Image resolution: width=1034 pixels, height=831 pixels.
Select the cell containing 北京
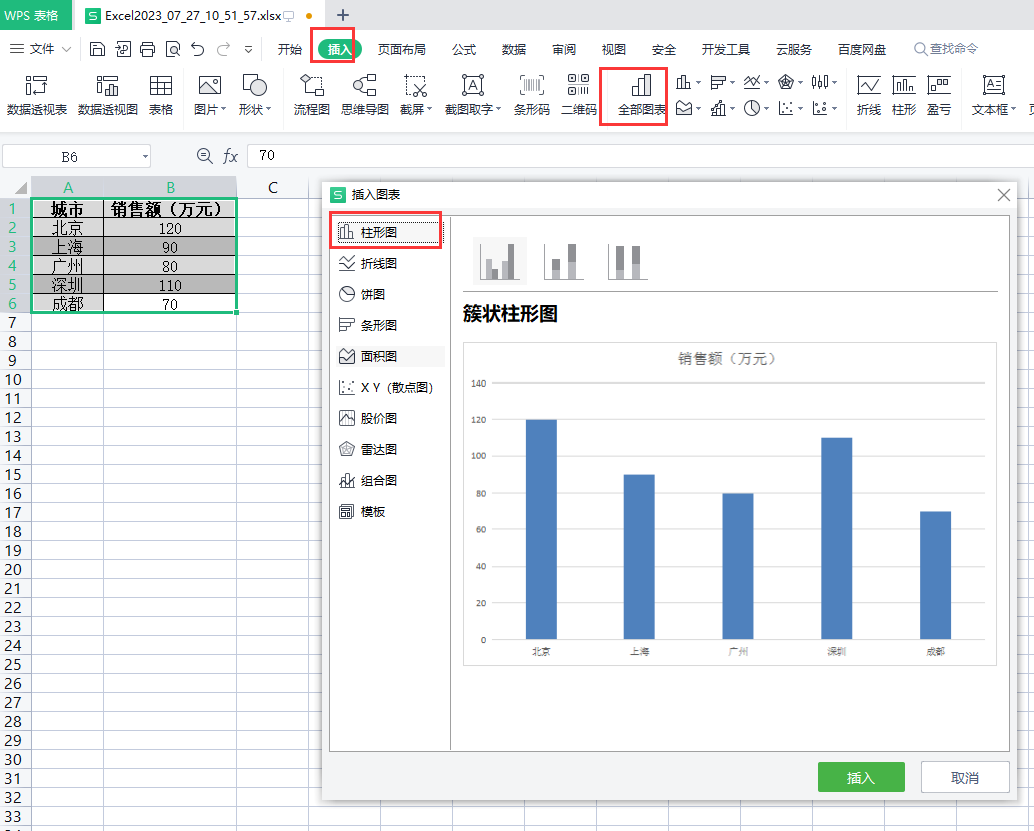[x=67, y=228]
